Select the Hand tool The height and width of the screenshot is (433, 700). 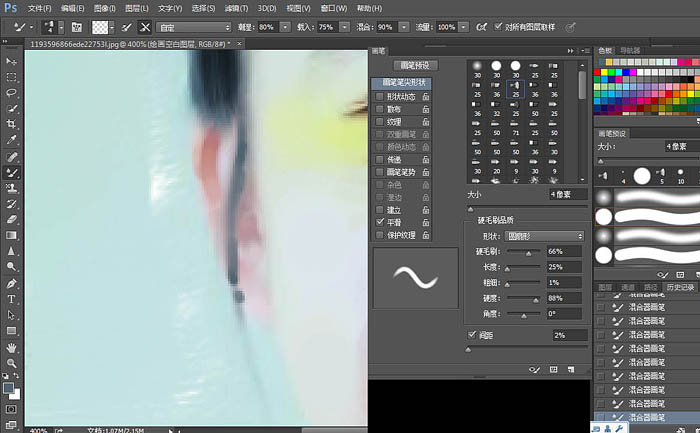tap(11, 347)
